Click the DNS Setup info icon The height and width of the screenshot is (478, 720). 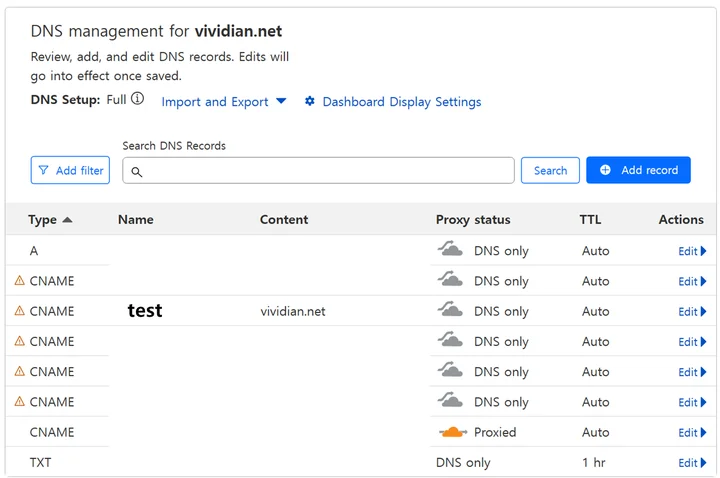[138, 99]
